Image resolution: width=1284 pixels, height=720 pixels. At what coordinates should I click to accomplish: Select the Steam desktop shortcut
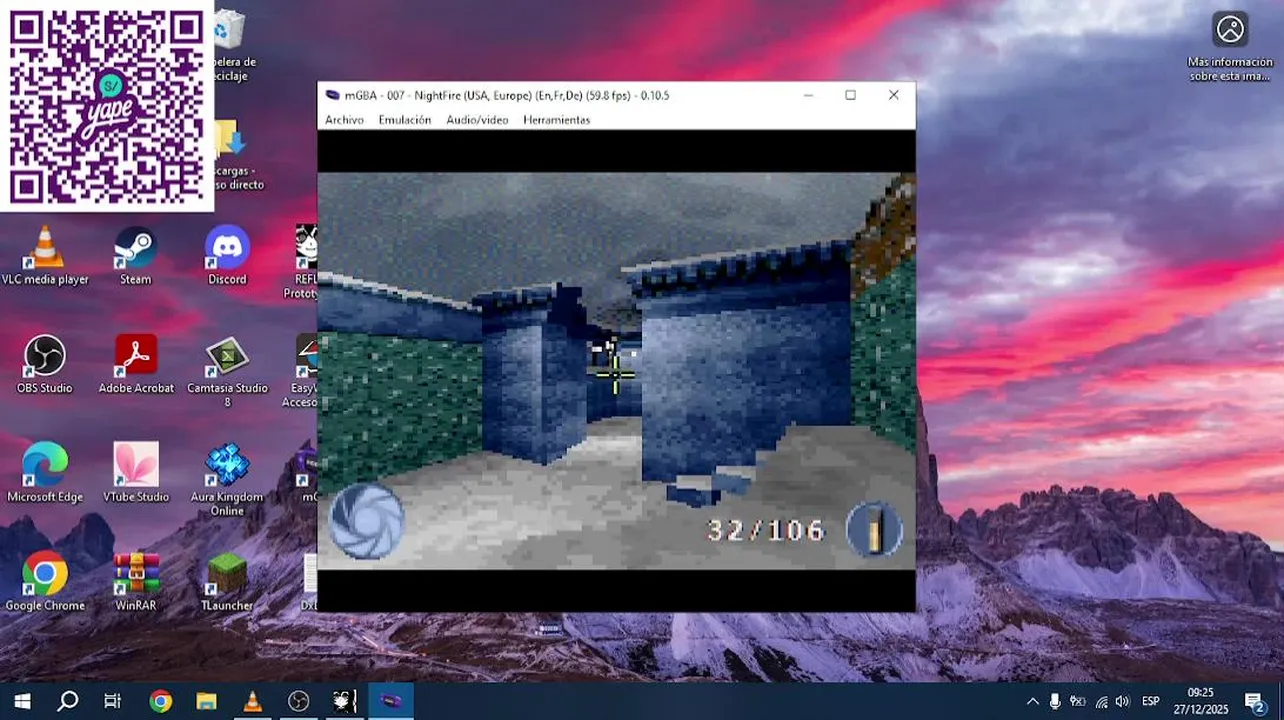135,256
